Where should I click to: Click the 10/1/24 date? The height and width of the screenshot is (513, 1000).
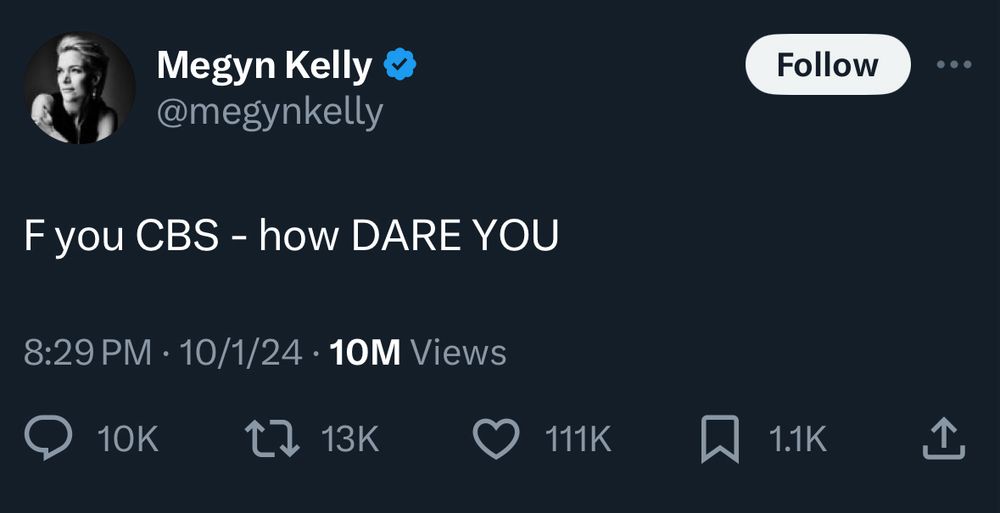241,352
